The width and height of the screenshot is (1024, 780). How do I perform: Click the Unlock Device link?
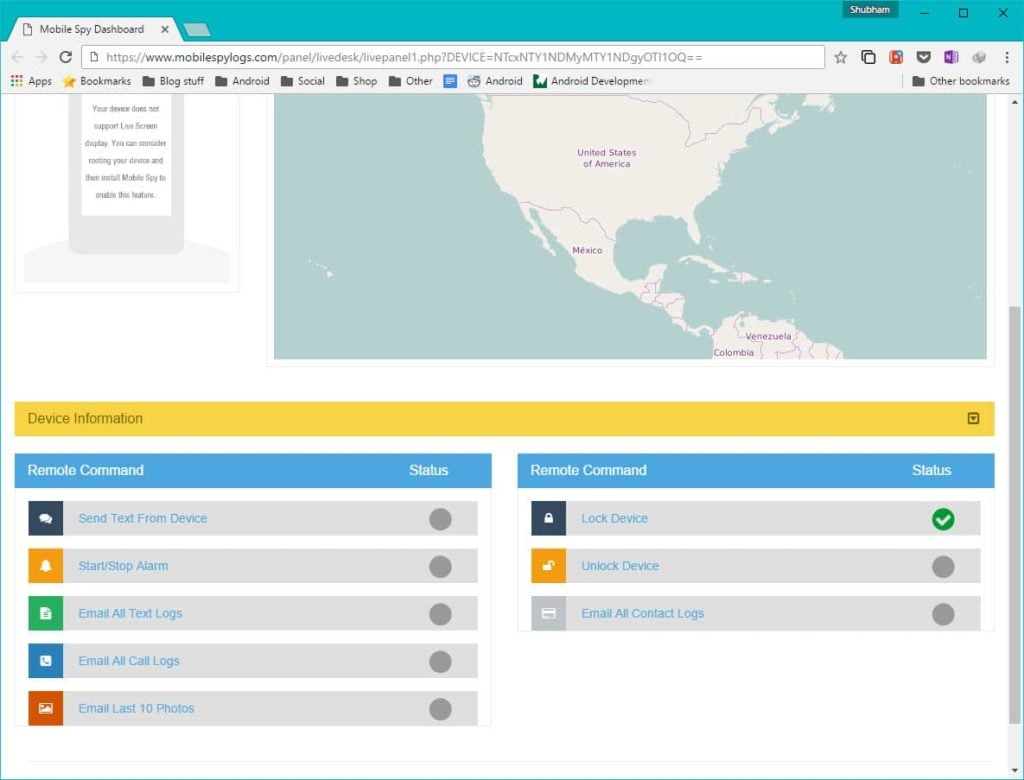620,566
